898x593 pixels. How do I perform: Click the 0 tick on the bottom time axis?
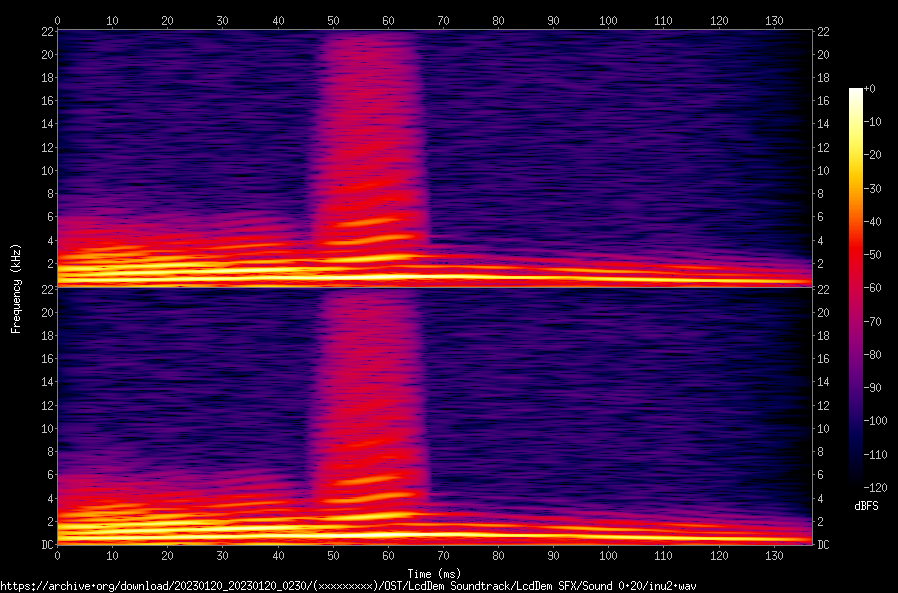[58, 555]
